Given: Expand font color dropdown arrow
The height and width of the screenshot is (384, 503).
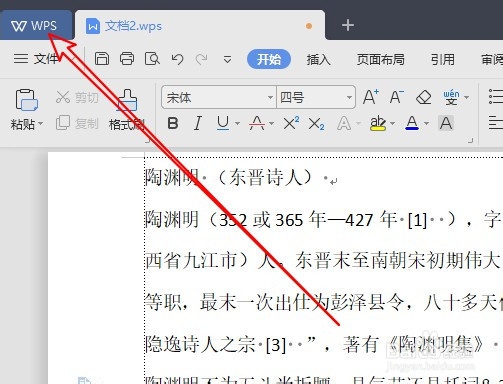Looking at the screenshot, I should tap(426, 124).
